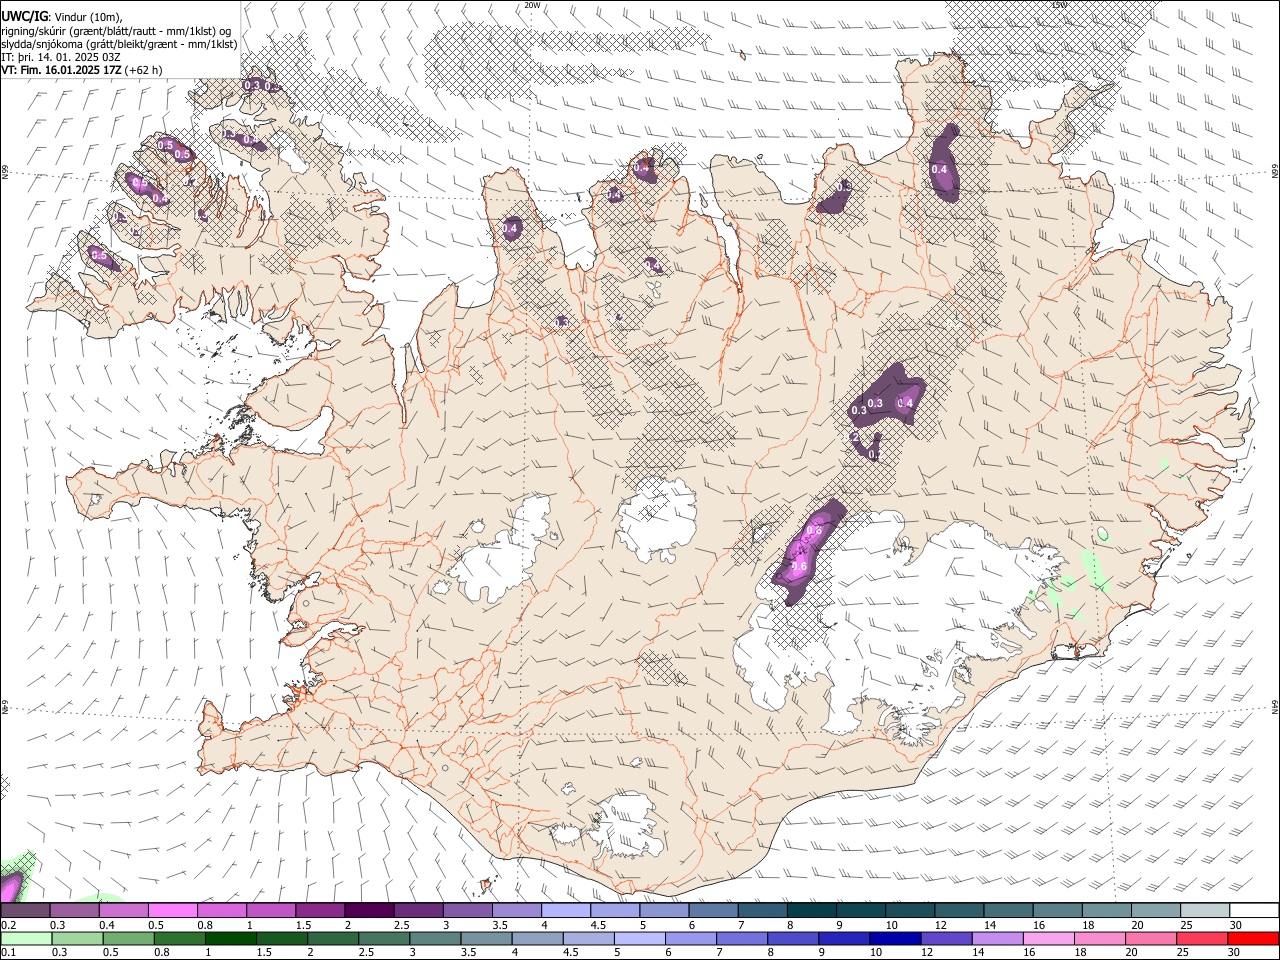Click the '30' label under the upper legend

pyautogui.click(x=1235, y=925)
